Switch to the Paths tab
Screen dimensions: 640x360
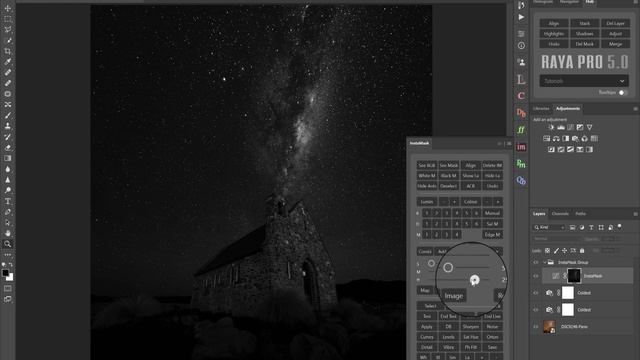click(x=580, y=214)
